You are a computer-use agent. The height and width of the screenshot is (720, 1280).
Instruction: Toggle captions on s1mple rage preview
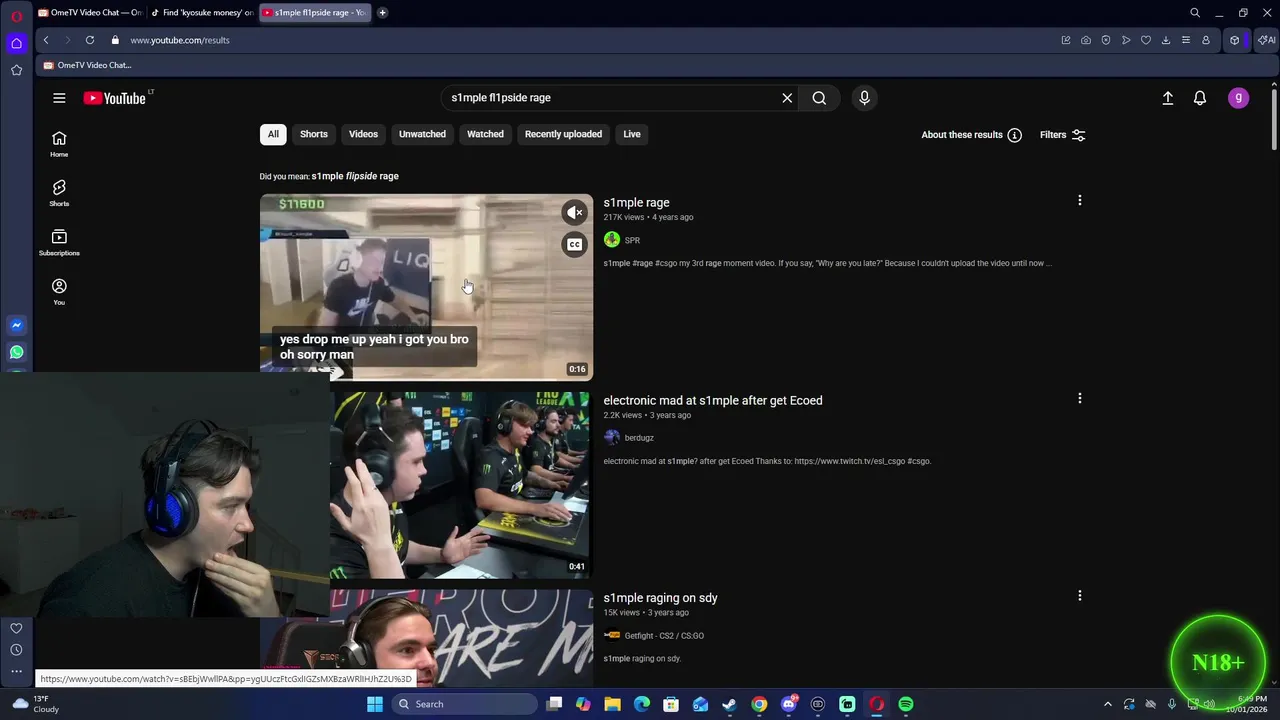[x=574, y=245]
